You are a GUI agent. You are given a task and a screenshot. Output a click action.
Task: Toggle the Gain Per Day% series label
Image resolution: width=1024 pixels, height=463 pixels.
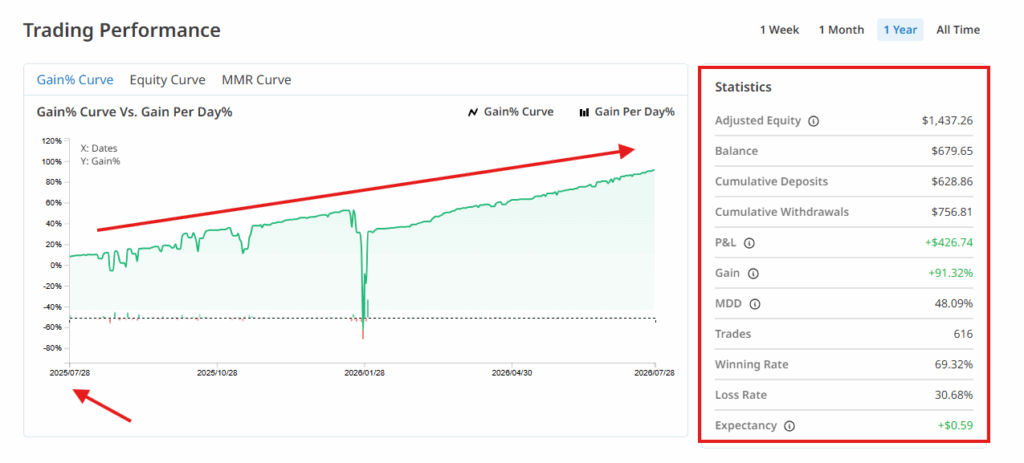click(x=634, y=112)
